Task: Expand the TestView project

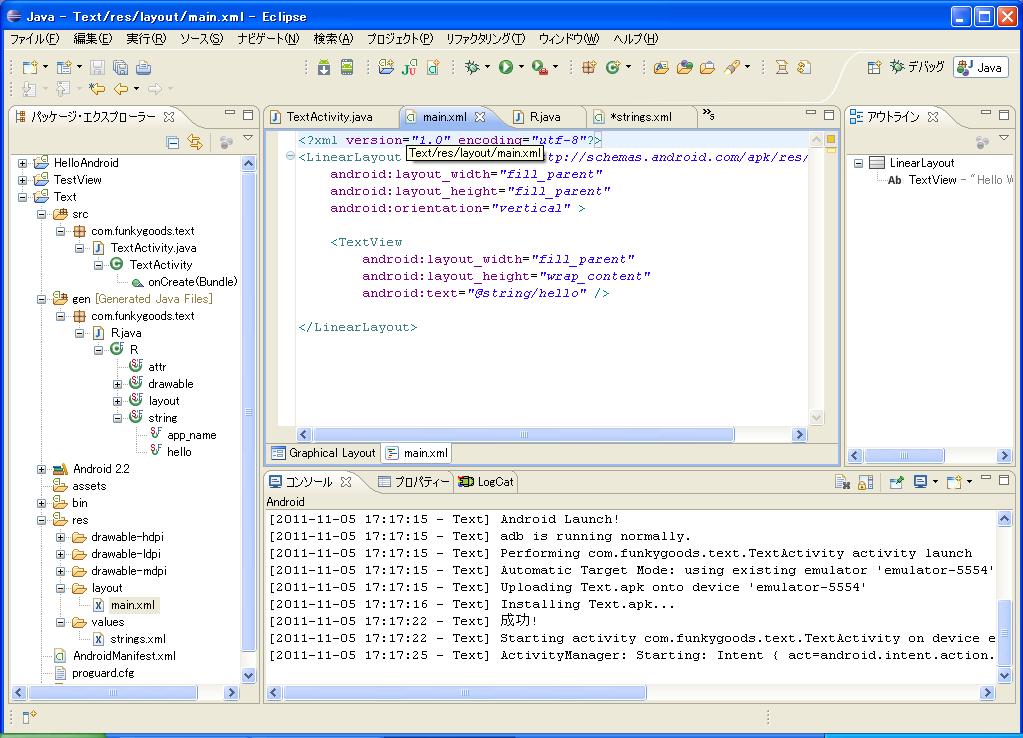Action: (x=22, y=180)
